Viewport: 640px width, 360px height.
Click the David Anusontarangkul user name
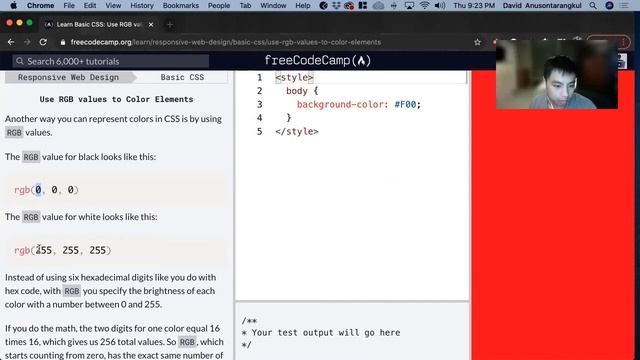click(542, 5)
